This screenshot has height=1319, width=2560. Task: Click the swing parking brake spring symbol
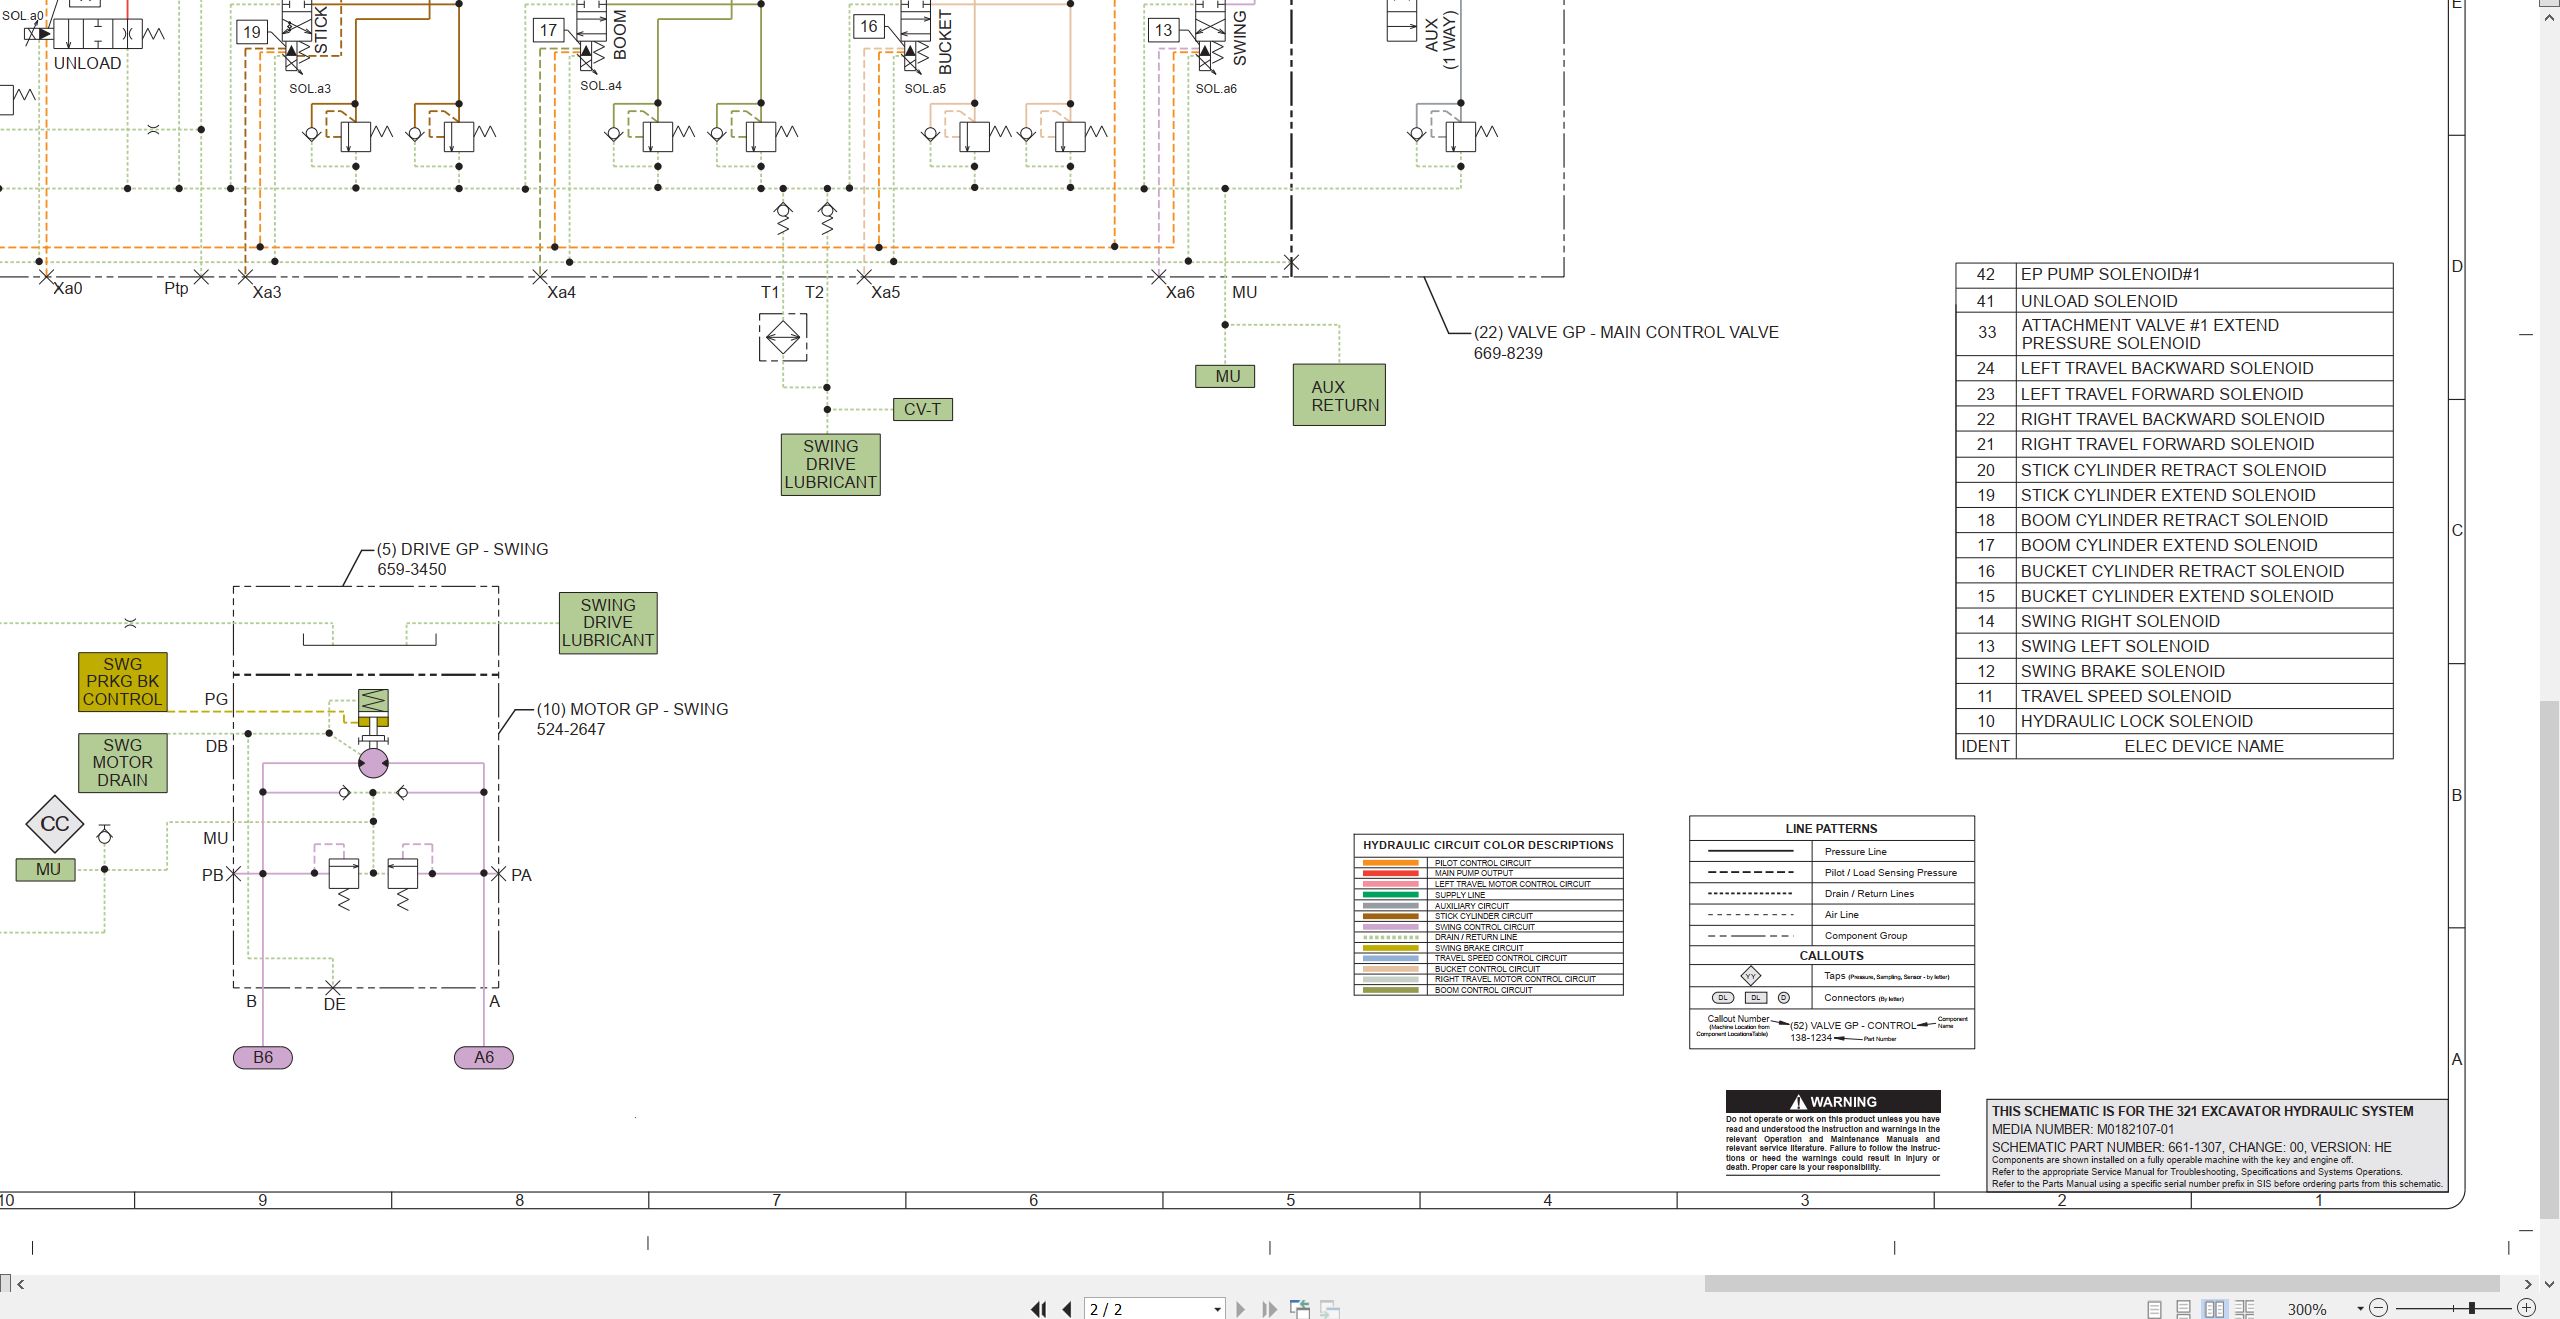pos(373,702)
